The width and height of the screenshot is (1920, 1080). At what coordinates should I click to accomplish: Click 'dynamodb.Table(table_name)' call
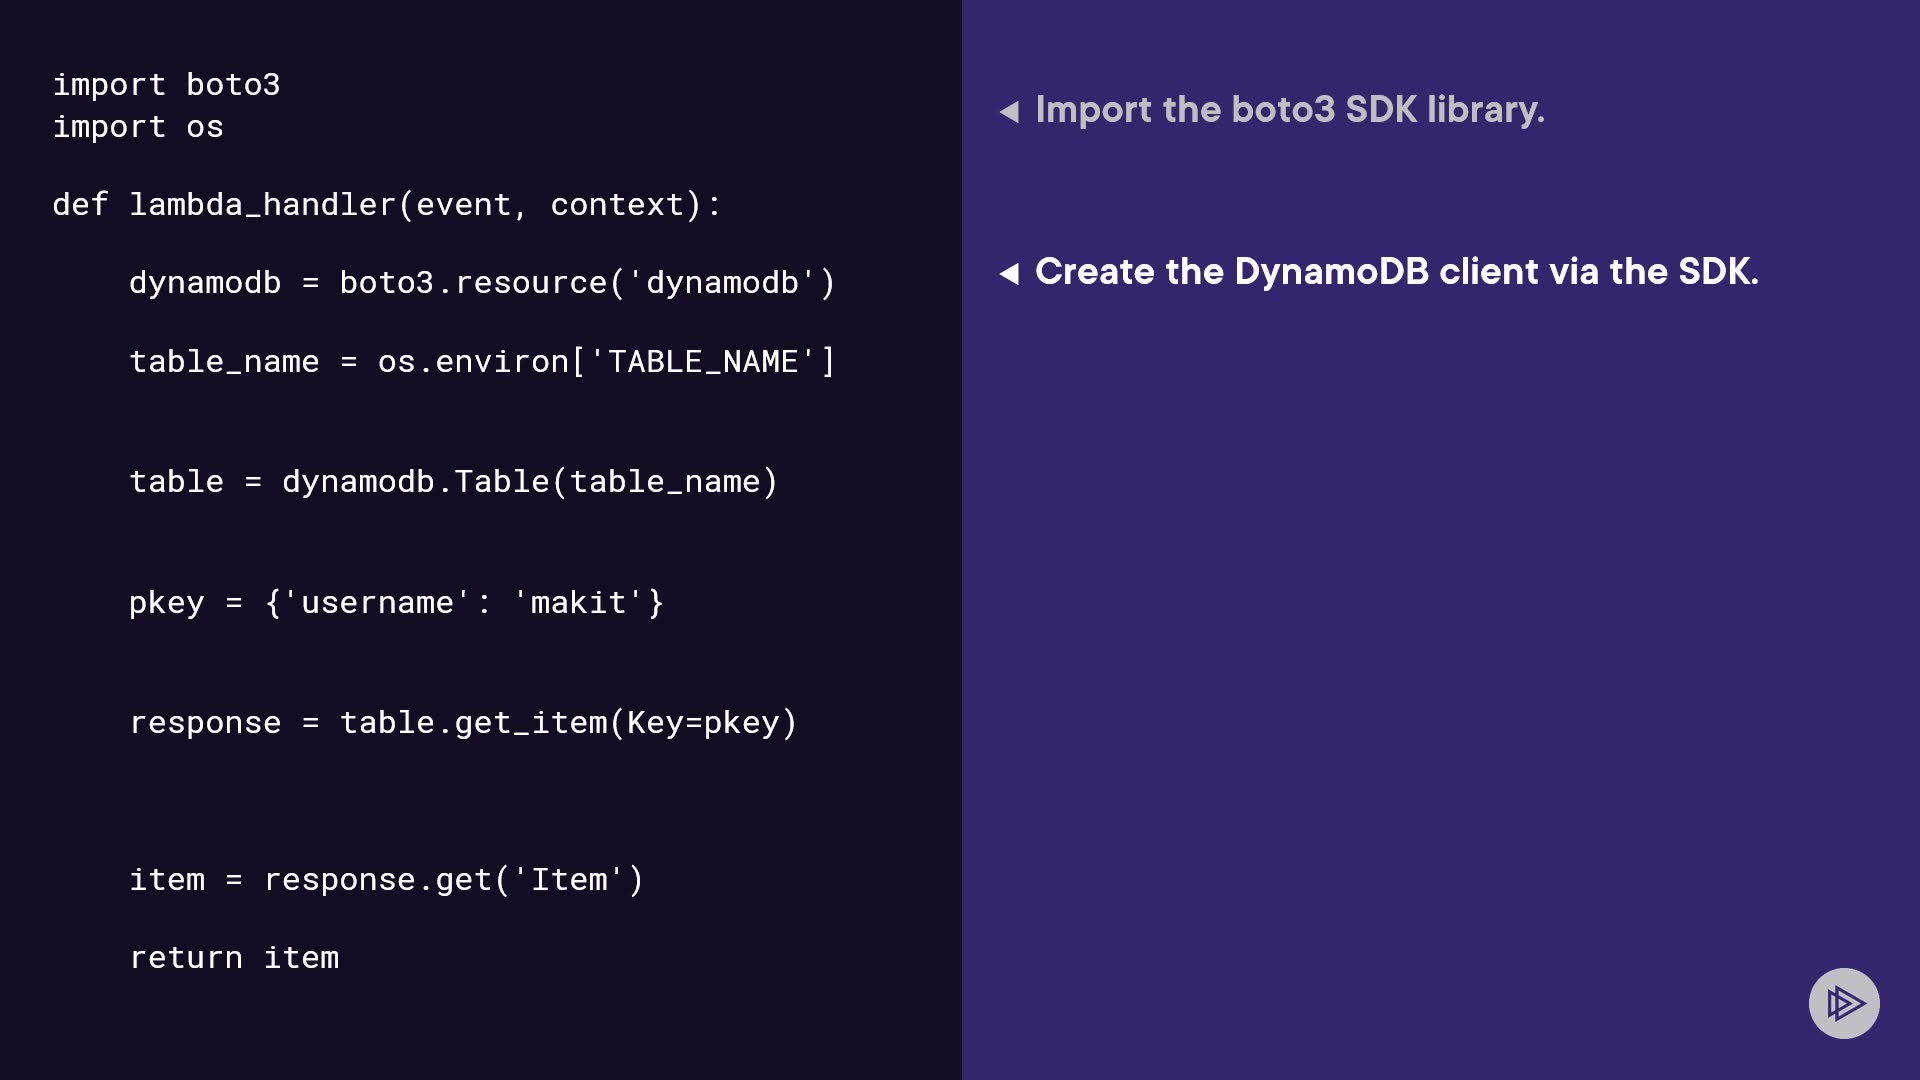click(x=529, y=482)
